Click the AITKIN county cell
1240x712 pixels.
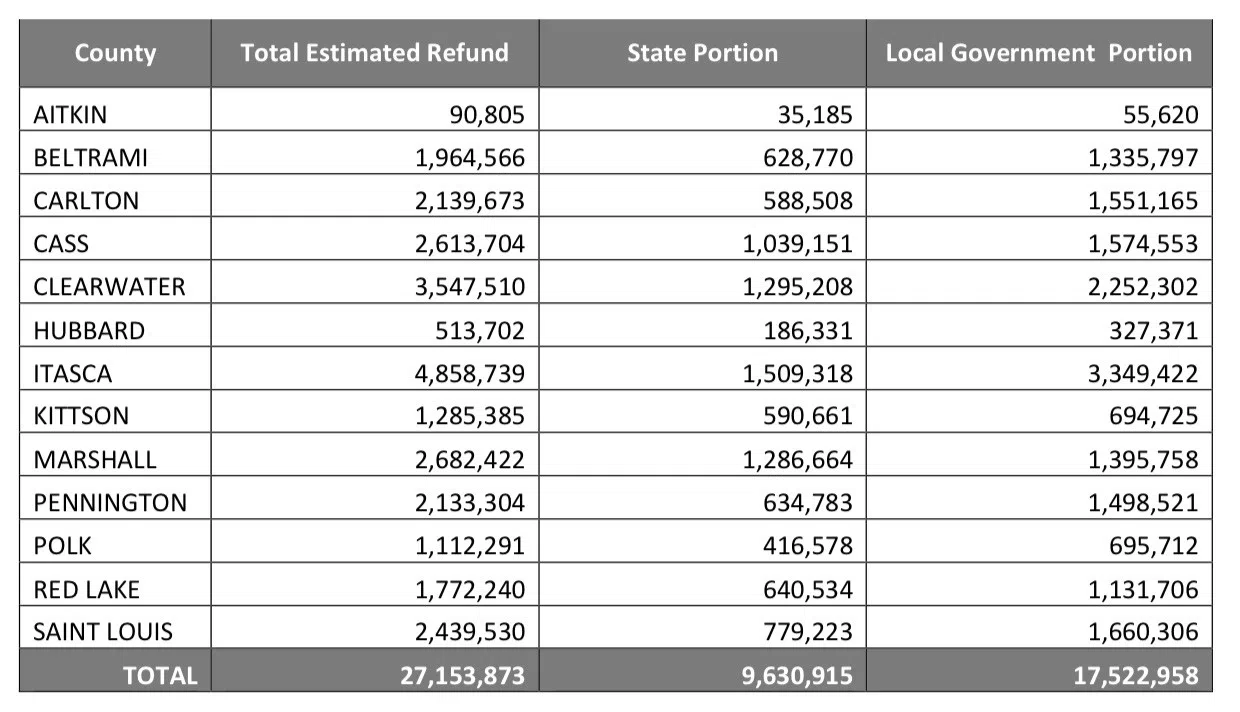tap(70, 115)
